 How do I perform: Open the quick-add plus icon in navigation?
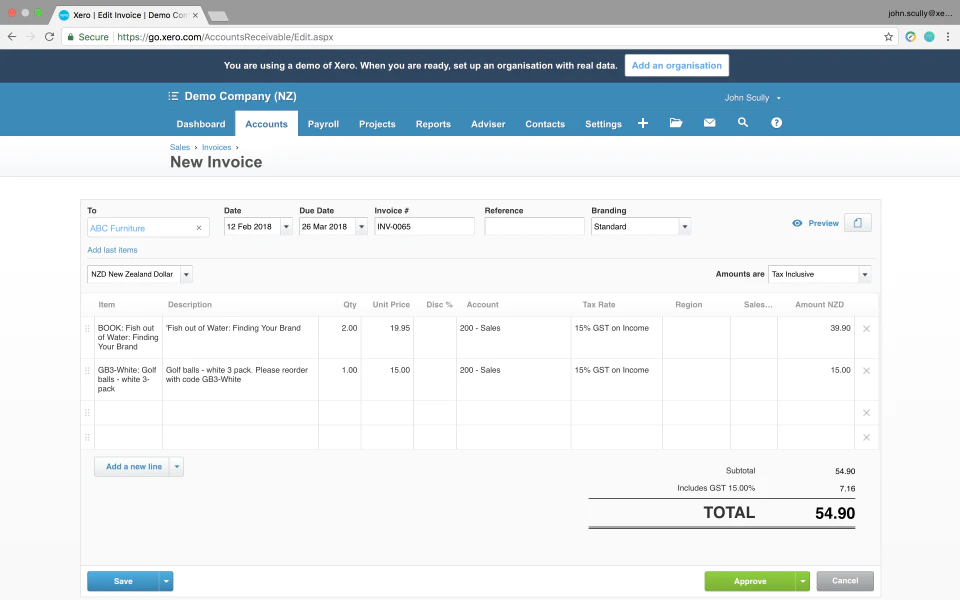coord(642,123)
